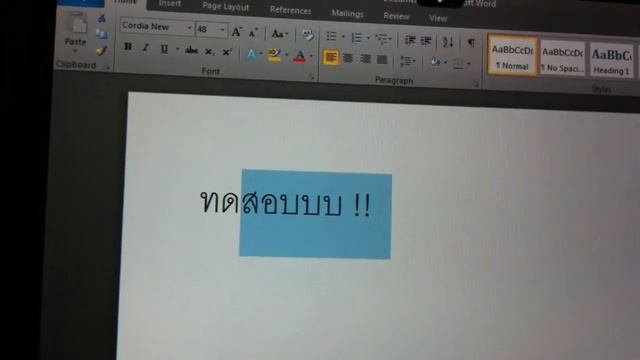Image resolution: width=640 pixels, height=360 pixels.
Task: Click Decrease Indent icon
Action: [x=410, y=40]
